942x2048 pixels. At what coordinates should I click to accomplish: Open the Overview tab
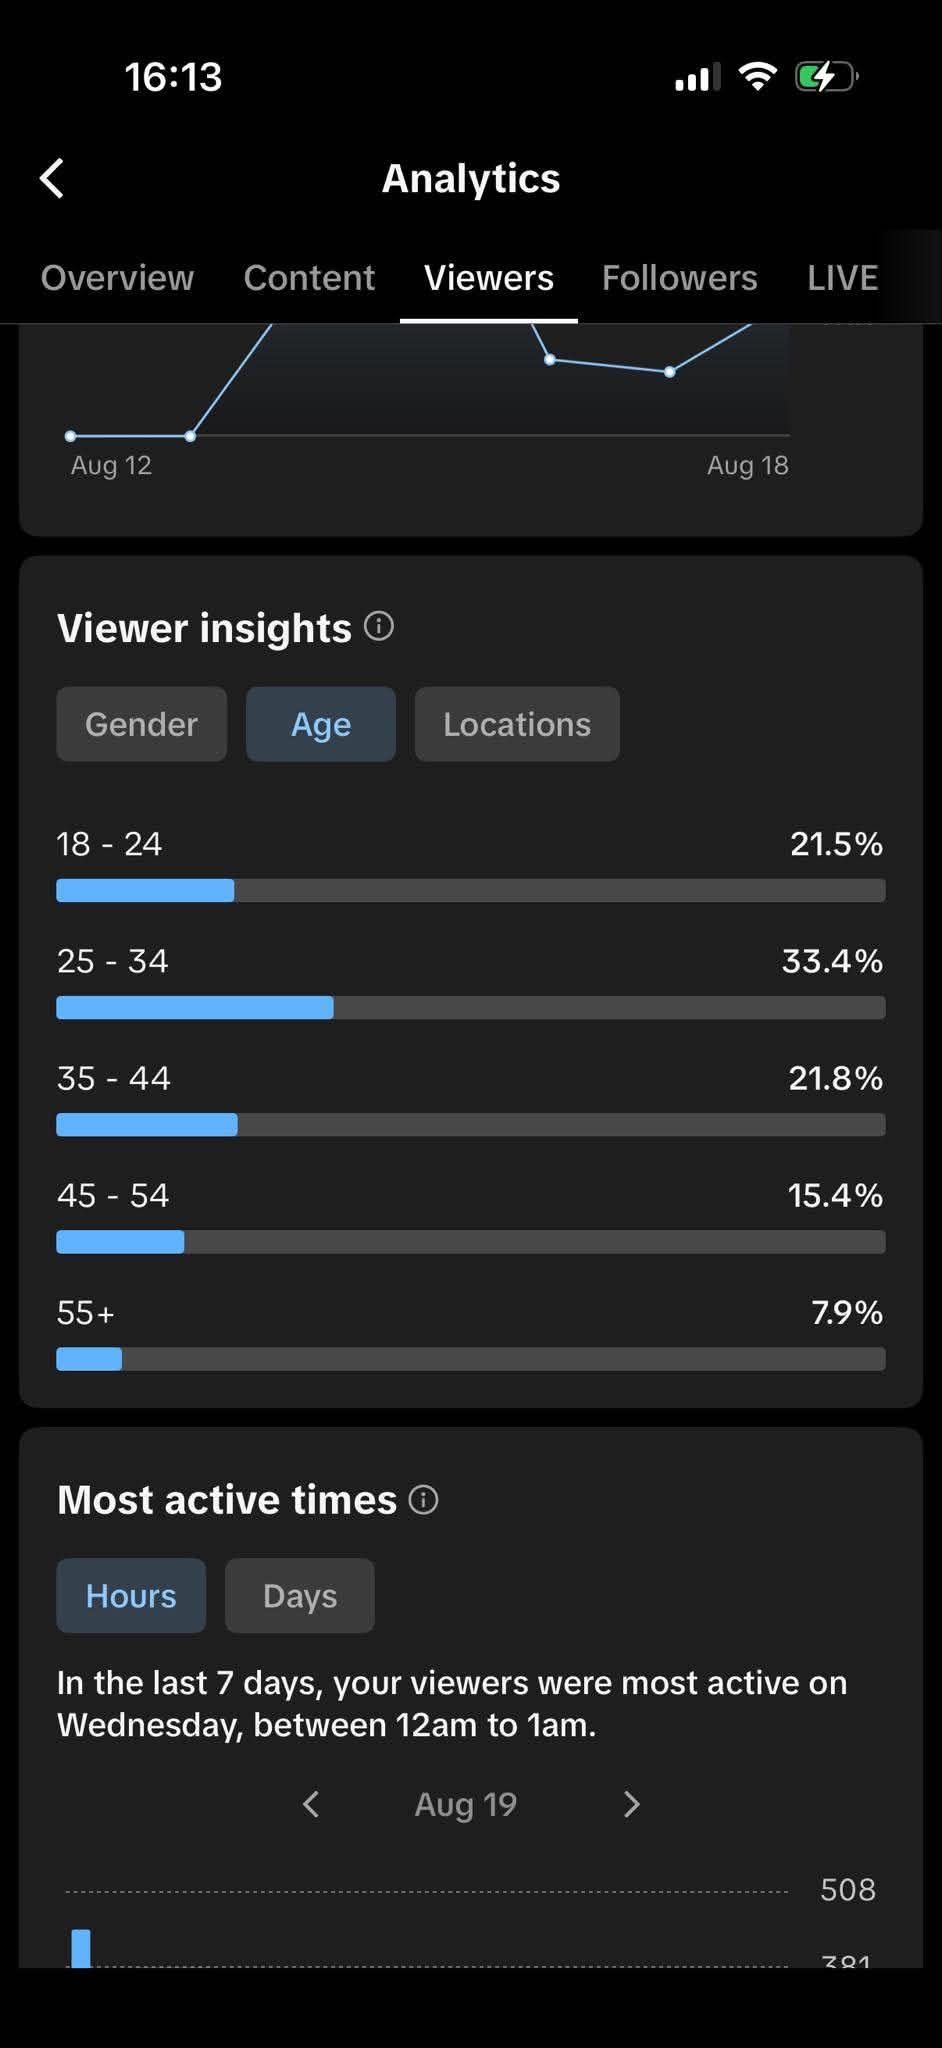pyautogui.click(x=117, y=277)
